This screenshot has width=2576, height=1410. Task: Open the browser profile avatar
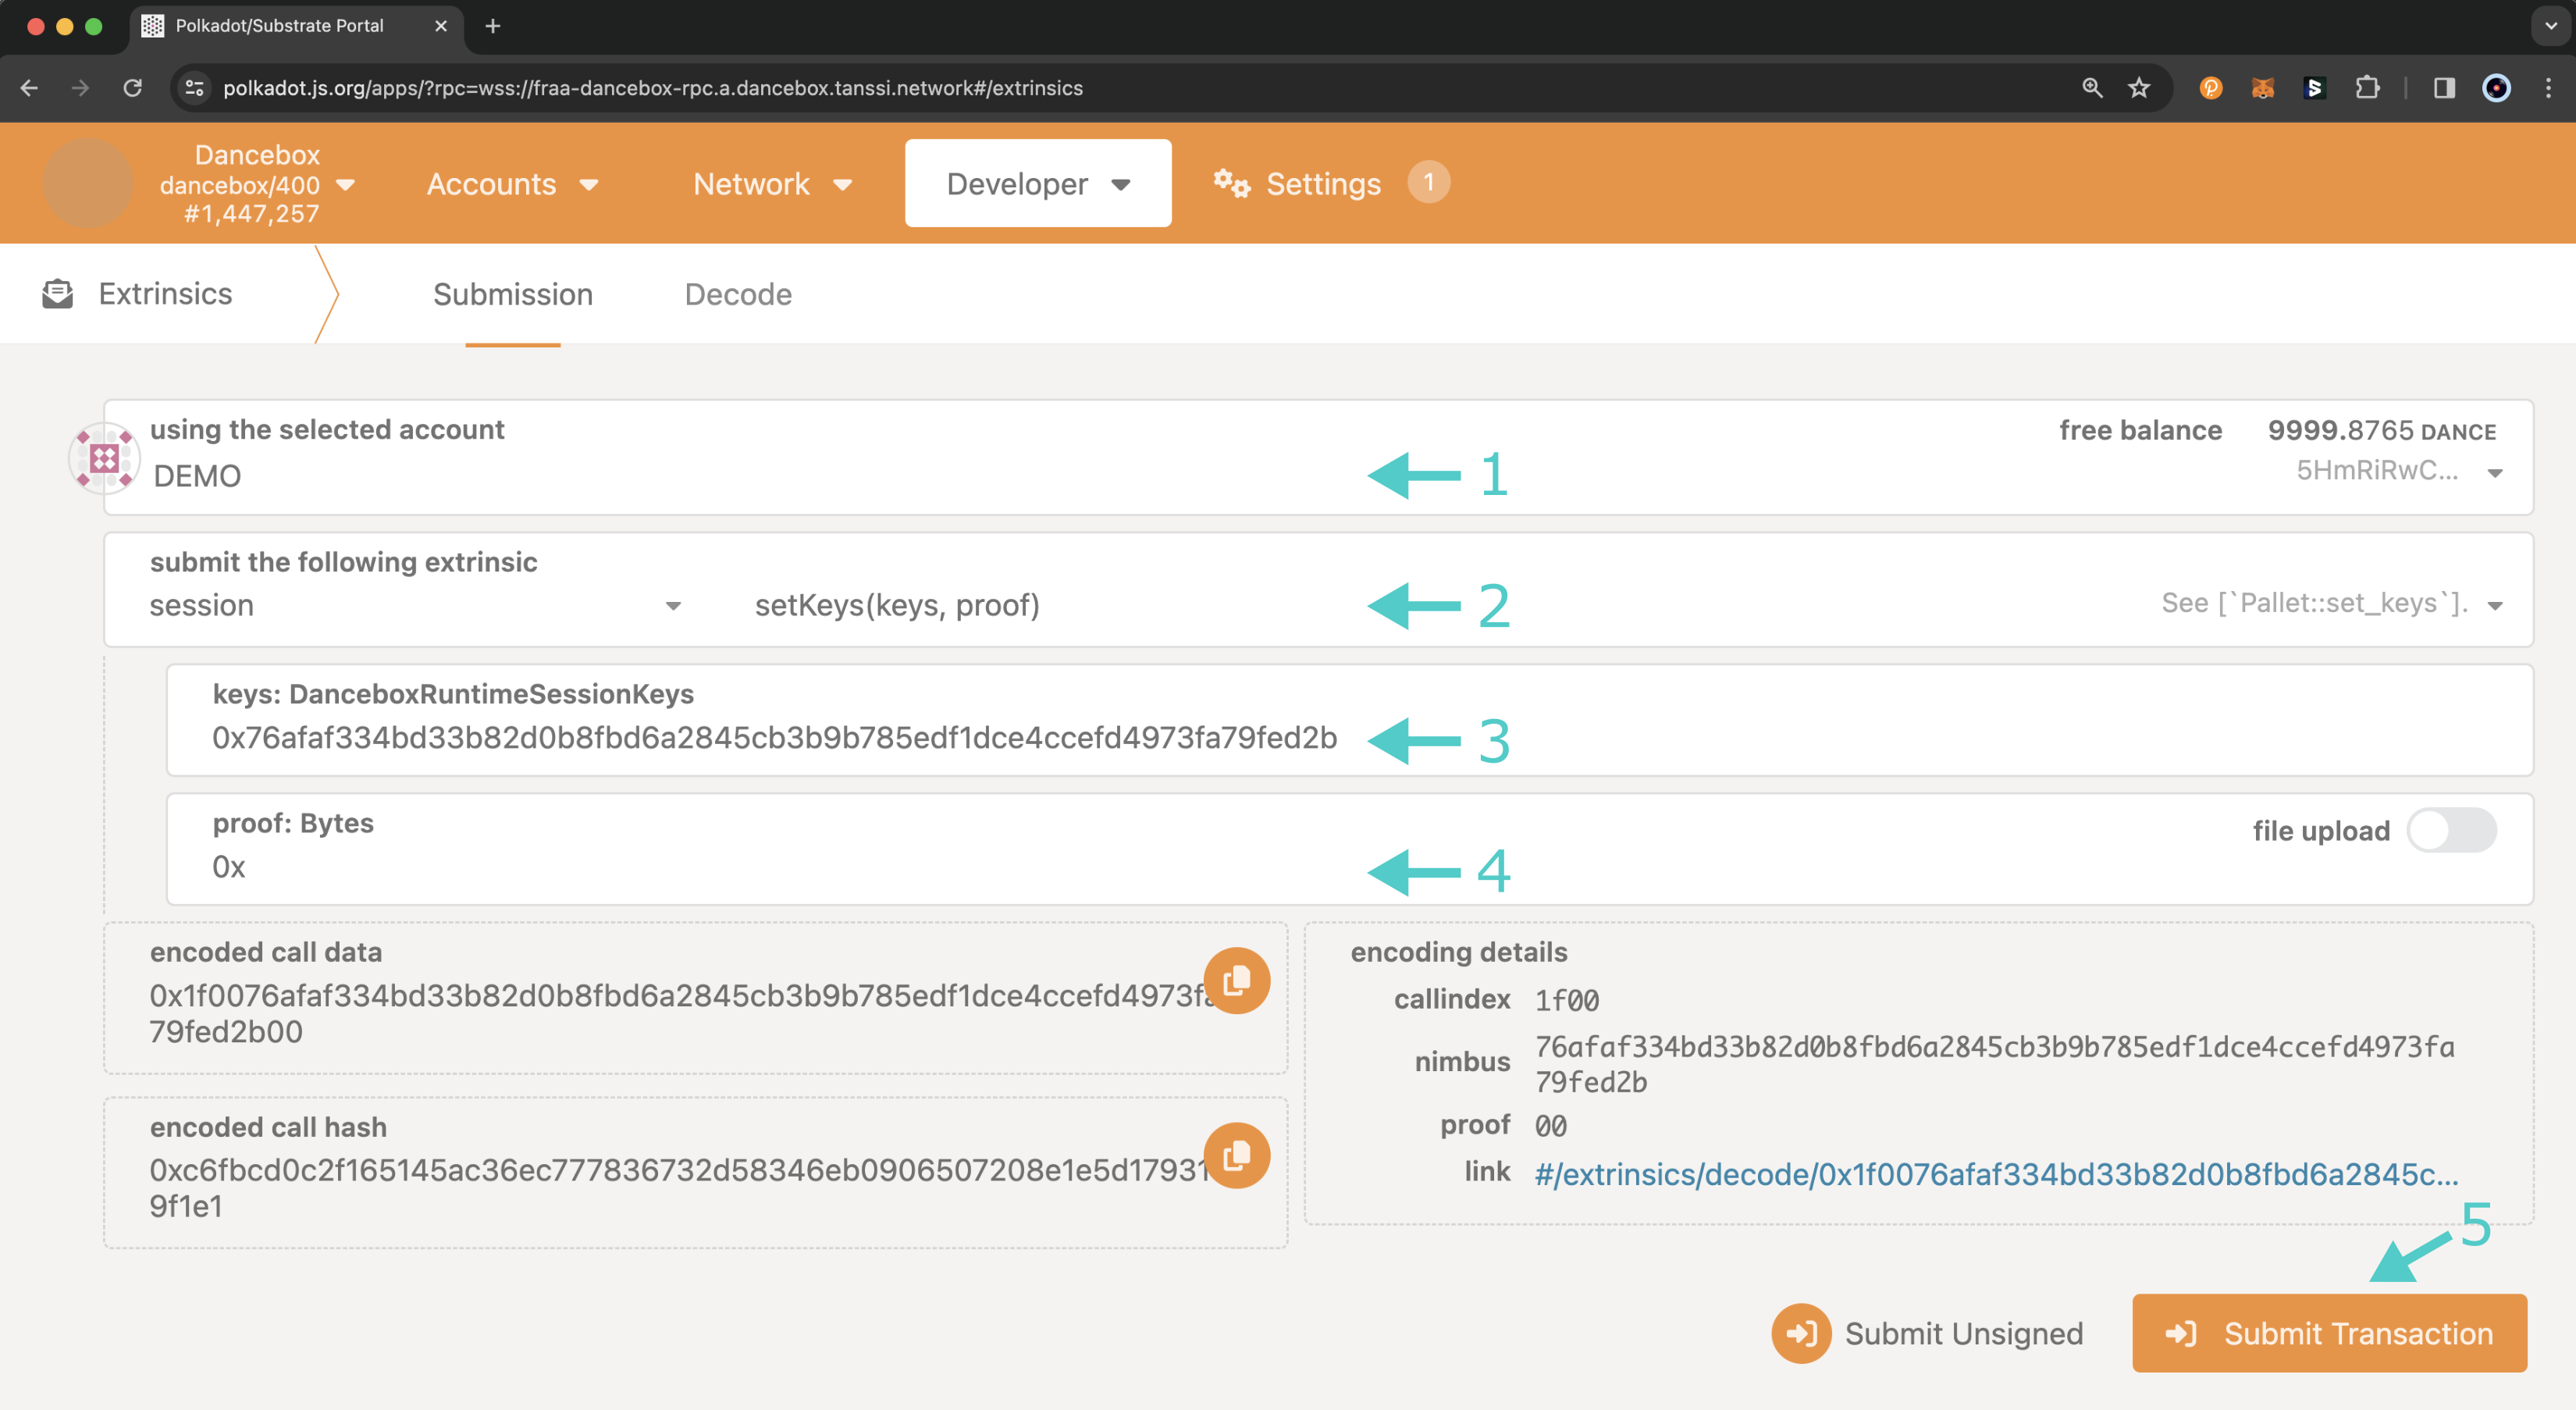2496,88
